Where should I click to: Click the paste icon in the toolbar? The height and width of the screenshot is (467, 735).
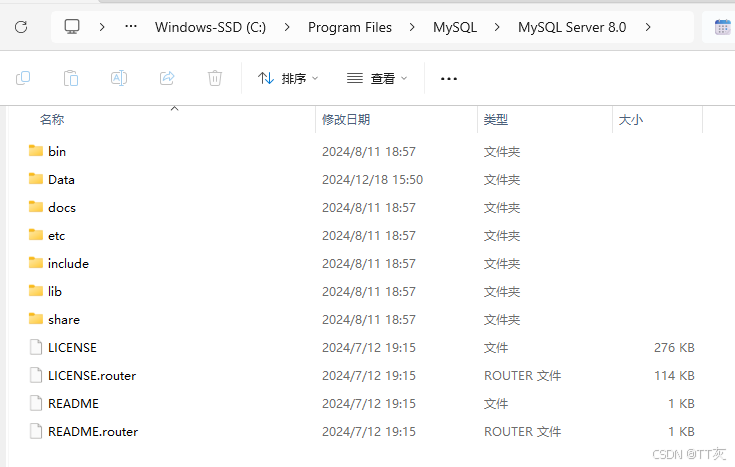[x=71, y=78]
